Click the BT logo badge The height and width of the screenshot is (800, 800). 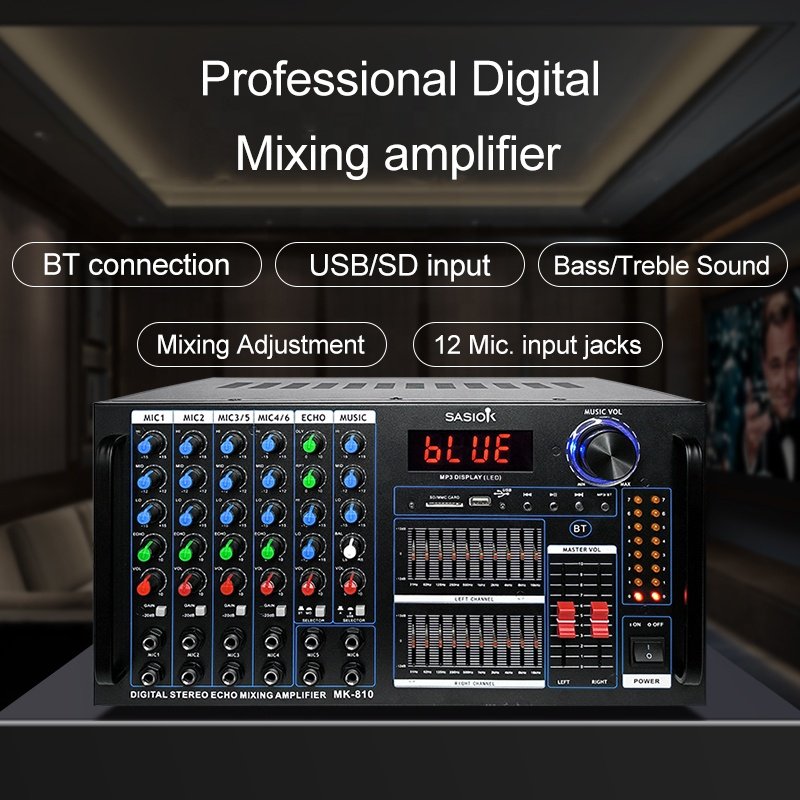point(580,529)
